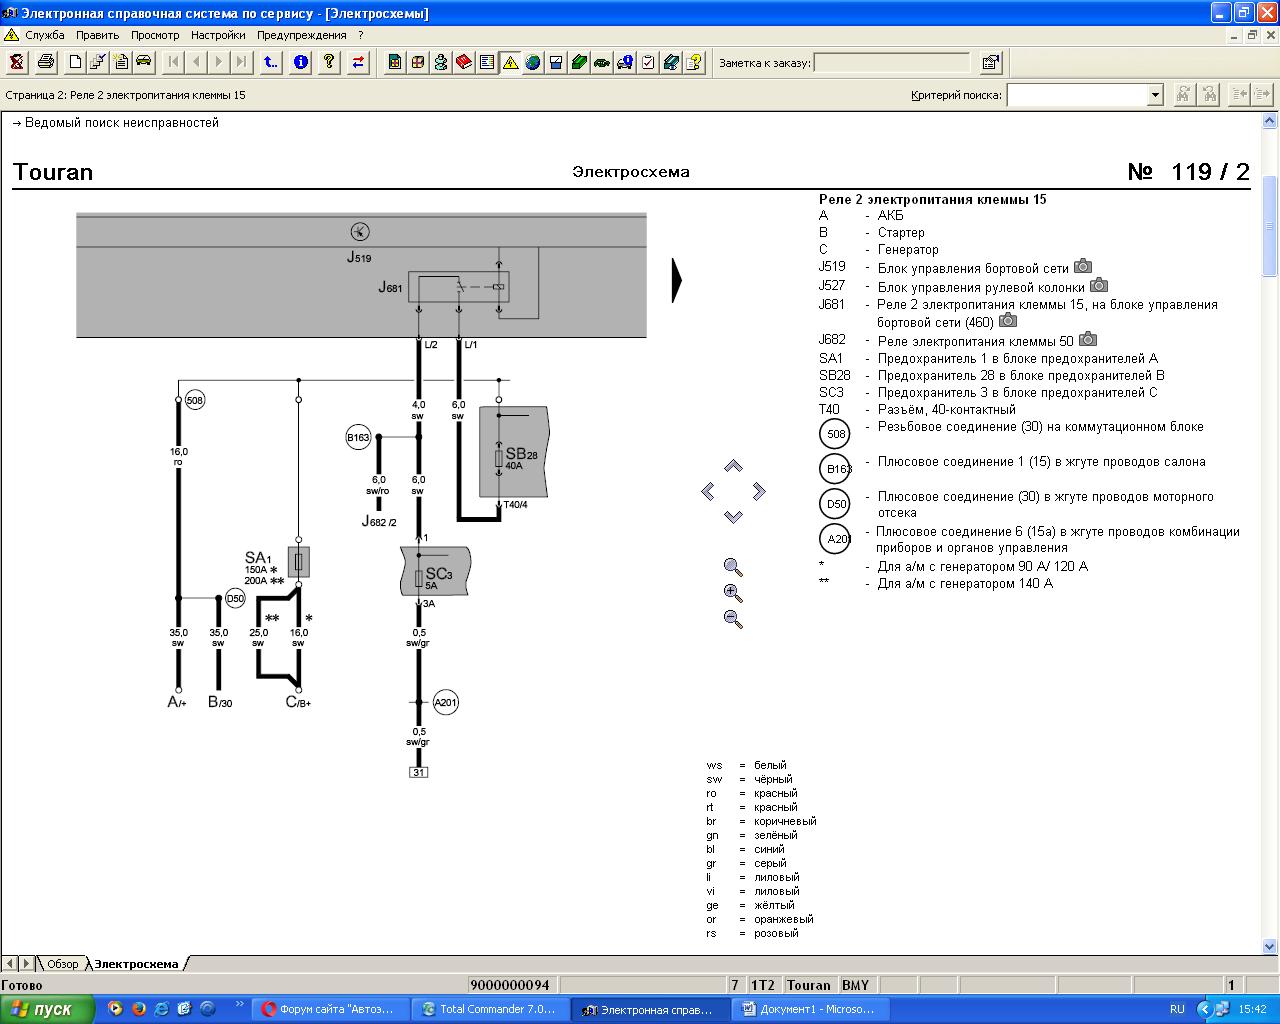Click the blue 't..' back-up icon

pyautogui.click(x=271, y=62)
